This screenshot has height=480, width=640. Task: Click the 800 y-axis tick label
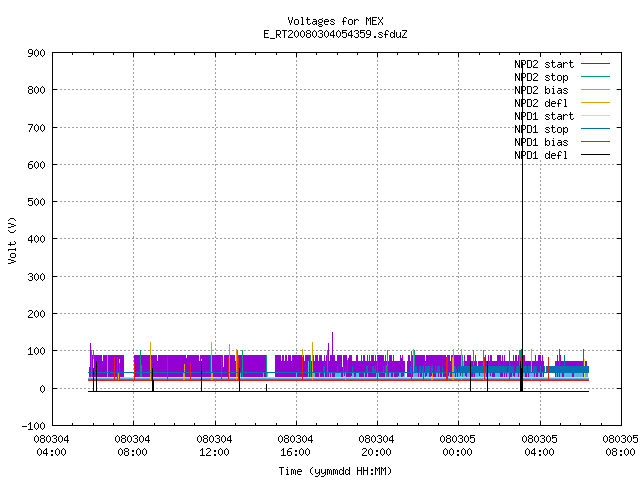(36, 90)
